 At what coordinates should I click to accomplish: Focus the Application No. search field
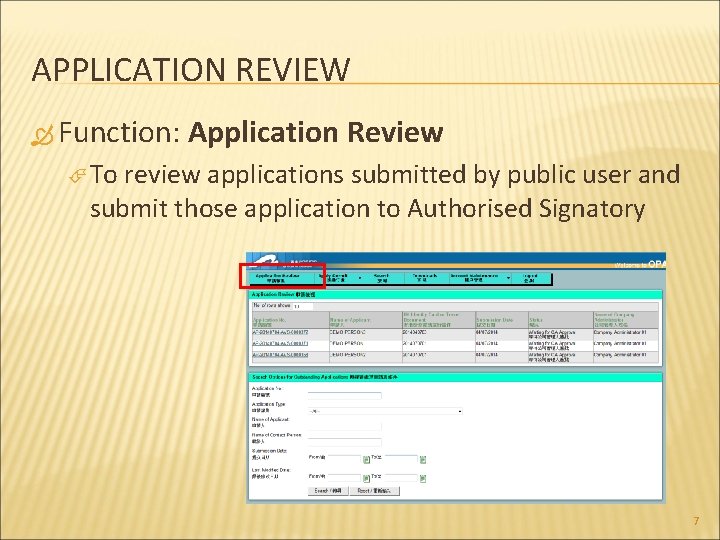(344, 395)
